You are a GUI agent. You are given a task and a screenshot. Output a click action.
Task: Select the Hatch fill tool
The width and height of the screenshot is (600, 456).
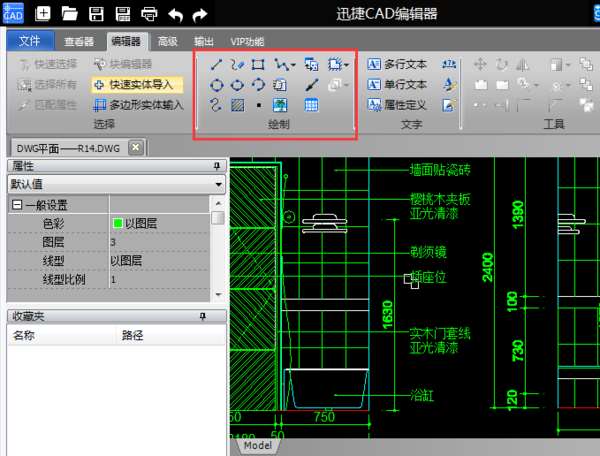[238, 105]
